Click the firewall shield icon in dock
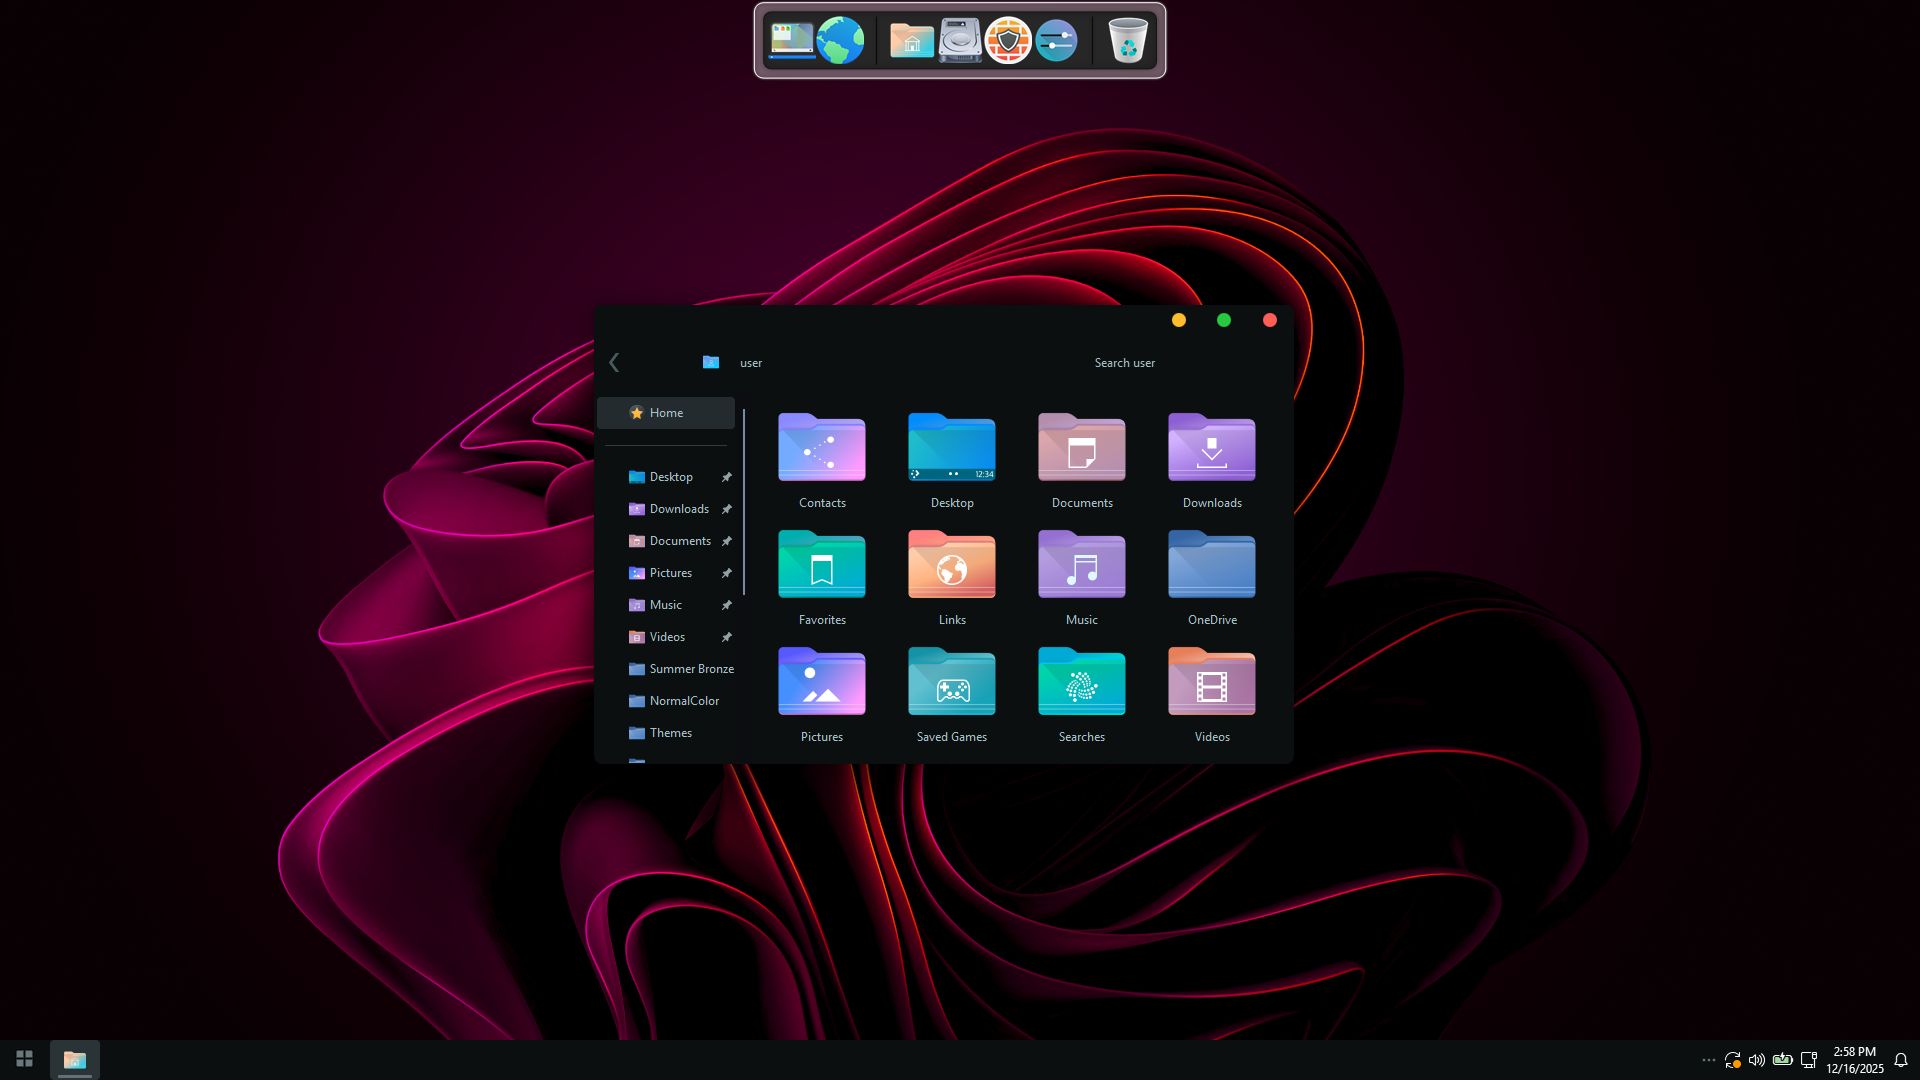Viewport: 1920px width, 1080px height. (1008, 41)
